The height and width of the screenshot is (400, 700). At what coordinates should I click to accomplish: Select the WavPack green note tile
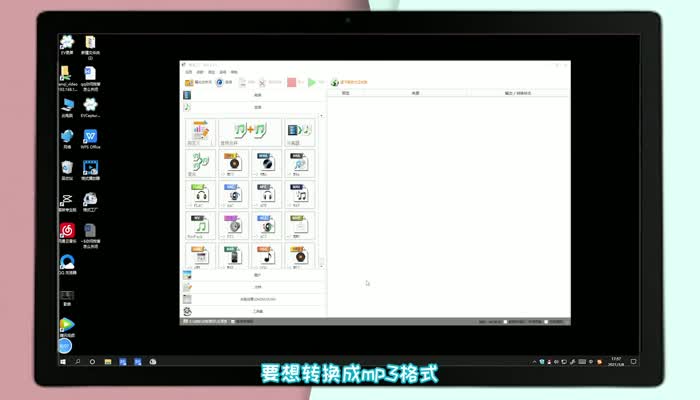tap(200, 226)
